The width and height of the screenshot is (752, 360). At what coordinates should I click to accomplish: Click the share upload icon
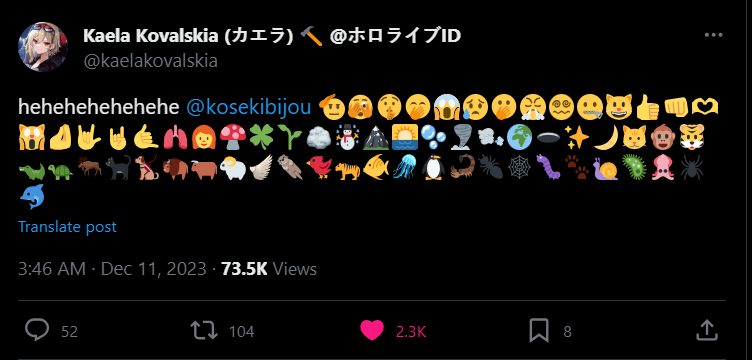pyautogui.click(x=706, y=330)
